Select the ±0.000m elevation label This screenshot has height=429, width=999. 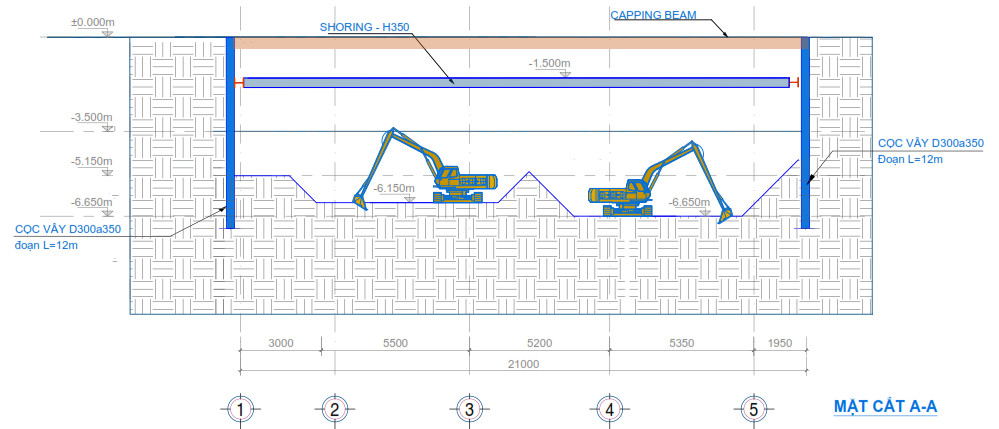pyautogui.click(x=92, y=21)
